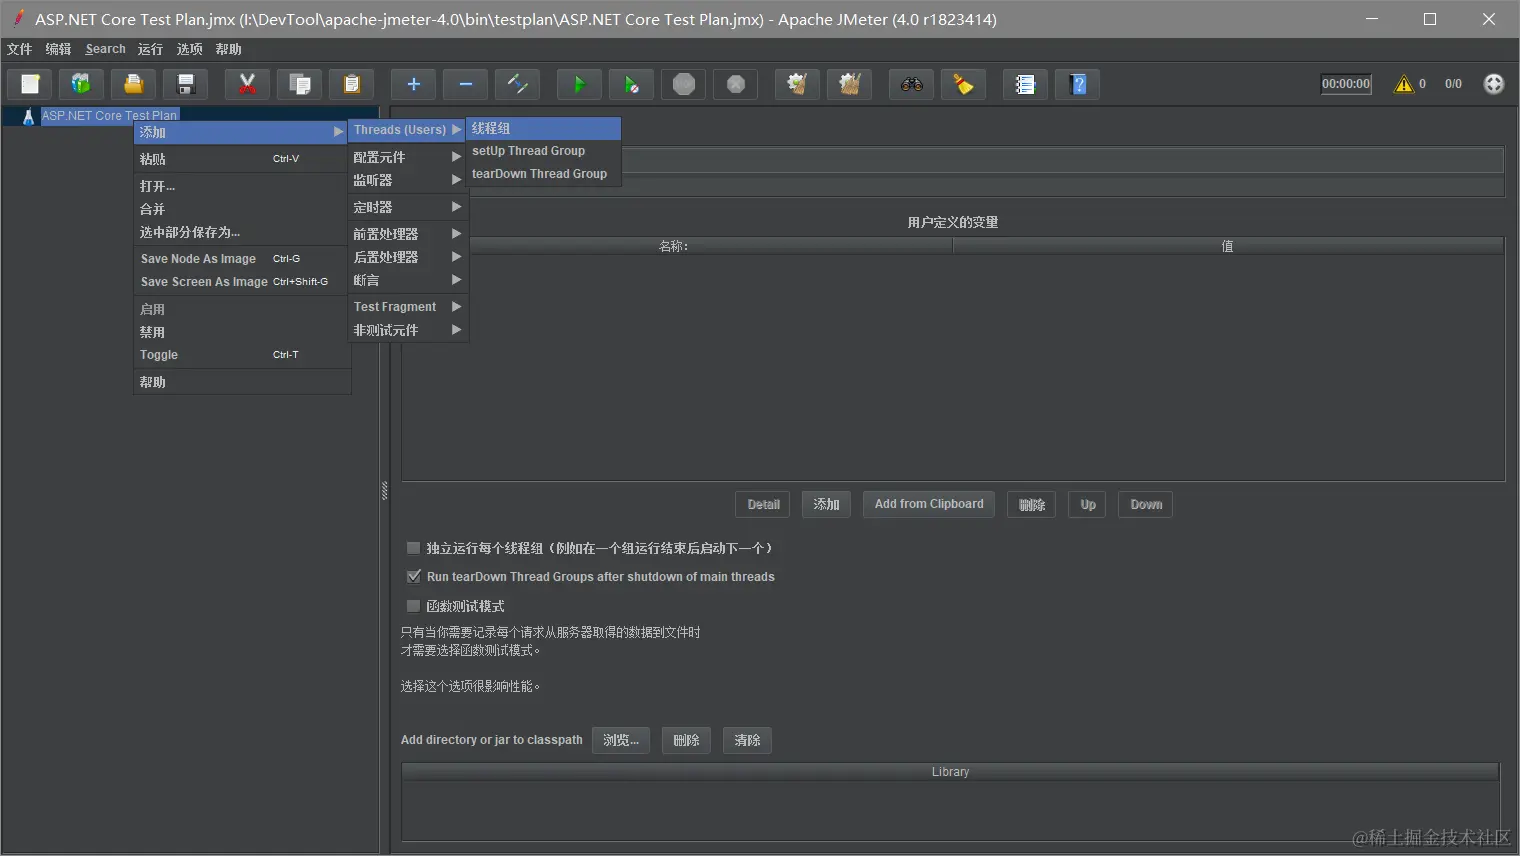
Task: Open the 运行 menu in the menu bar
Action: (150, 49)
